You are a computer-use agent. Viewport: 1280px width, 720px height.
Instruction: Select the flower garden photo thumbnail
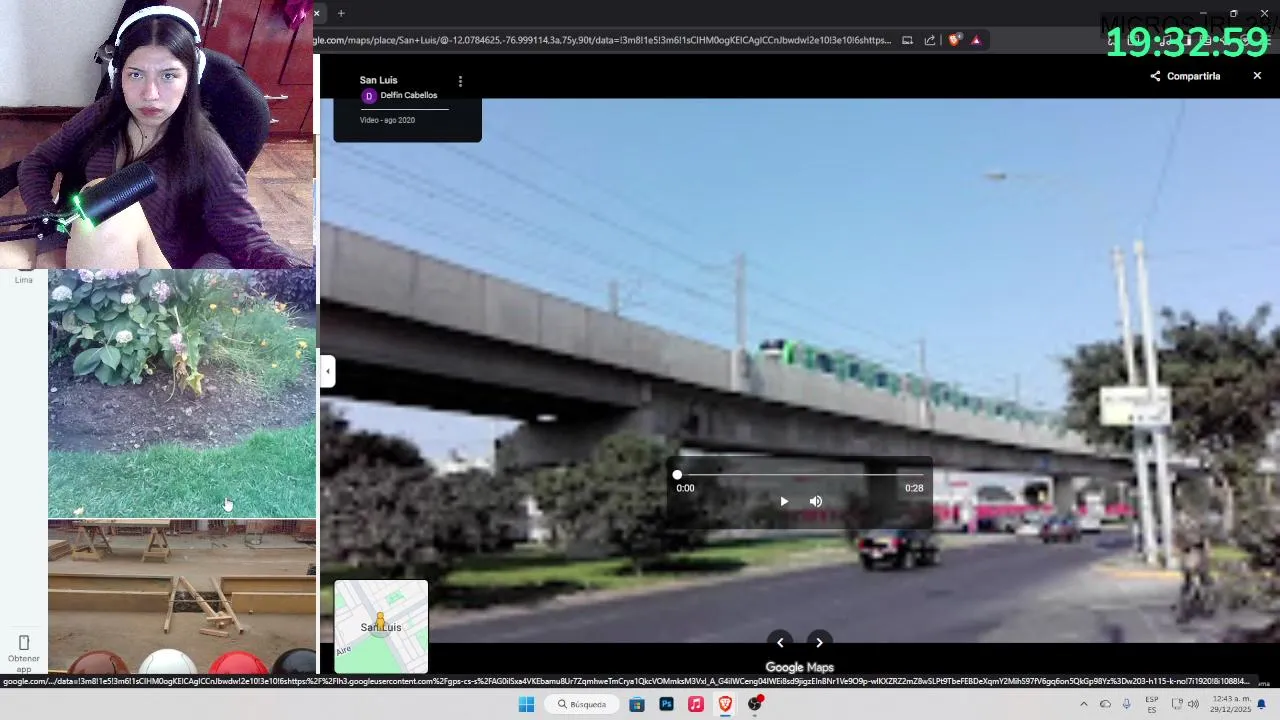tap(182, 393)
